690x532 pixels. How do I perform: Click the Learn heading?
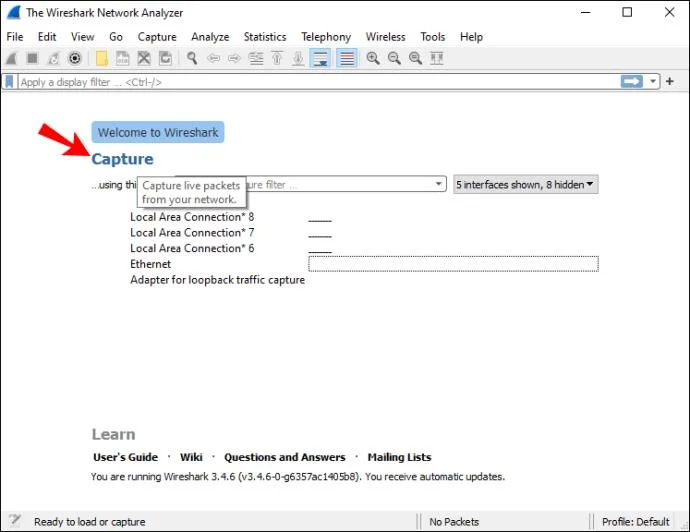[x=114, y=434]
